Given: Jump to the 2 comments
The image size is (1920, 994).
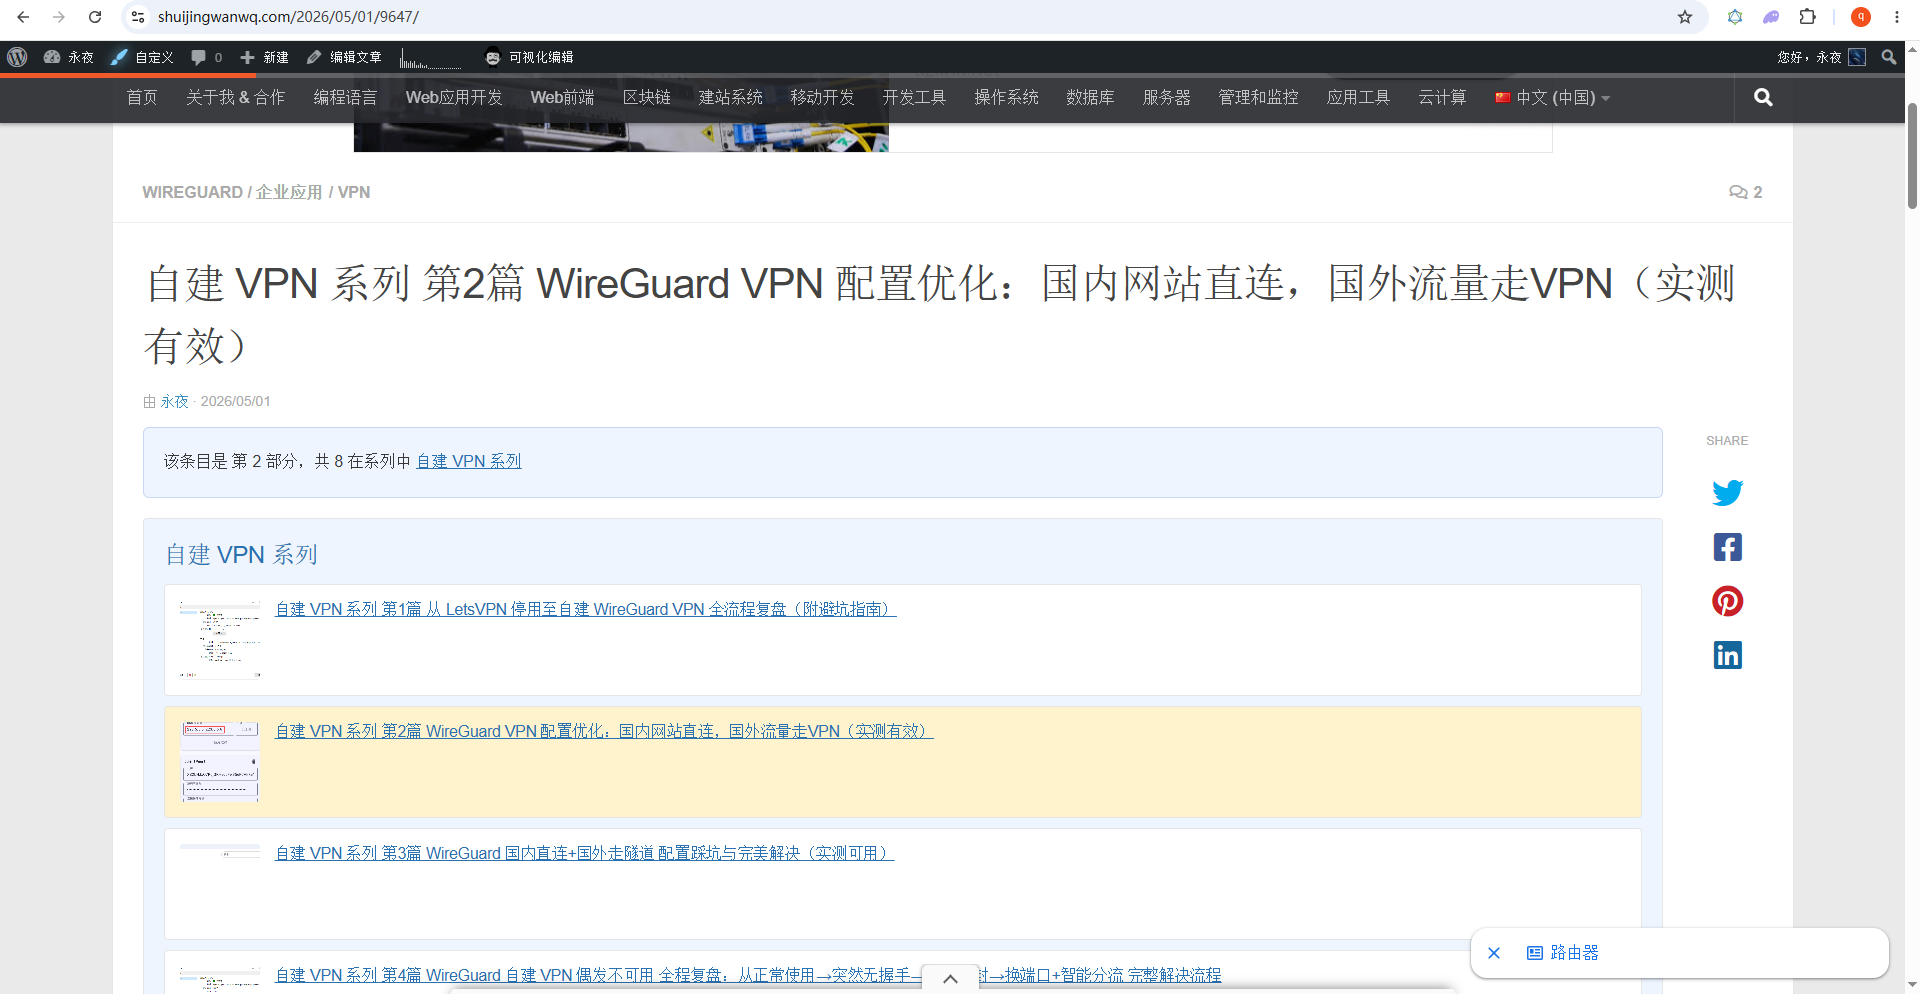Looking at the screenshot, I should click(1745, 192).
